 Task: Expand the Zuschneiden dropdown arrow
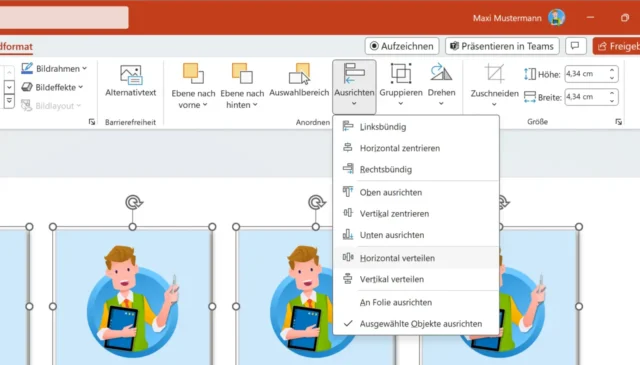point(494,105)
